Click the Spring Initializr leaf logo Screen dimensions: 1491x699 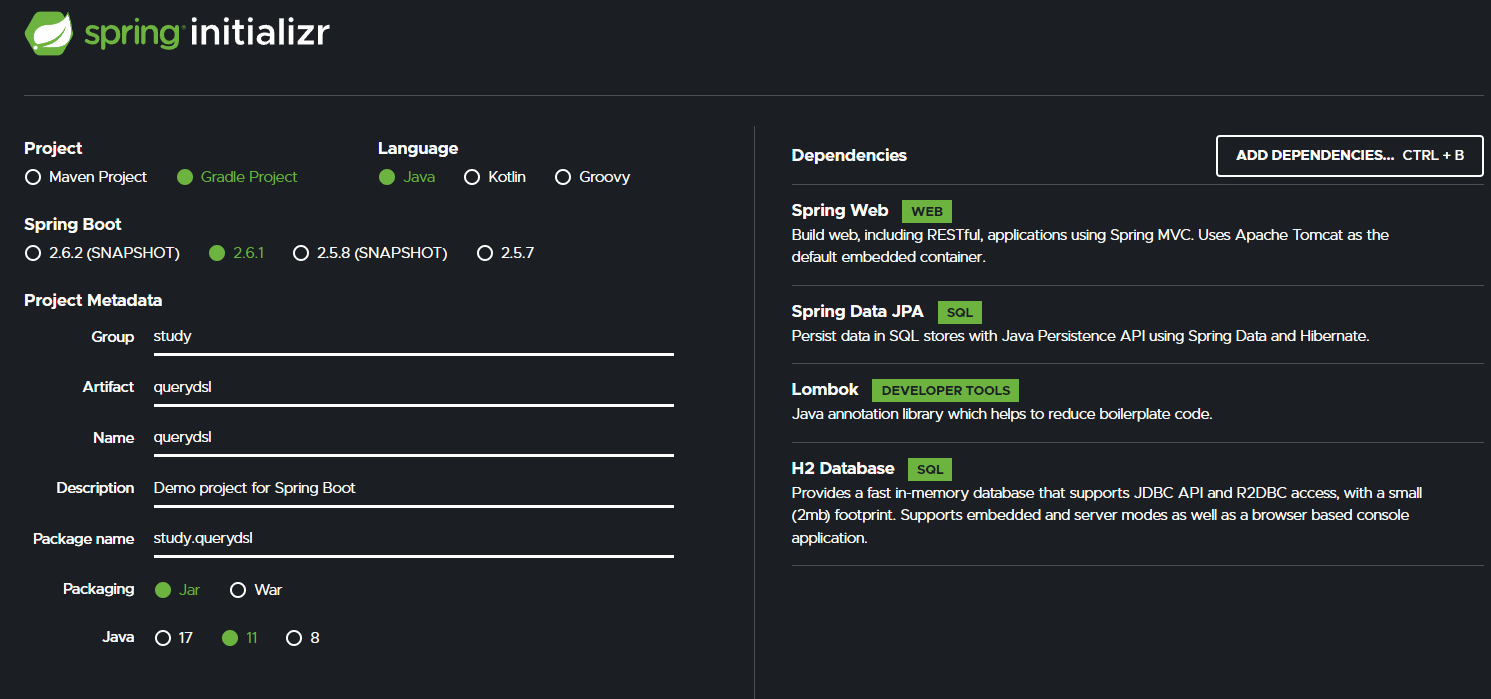[x=49, y=33]
